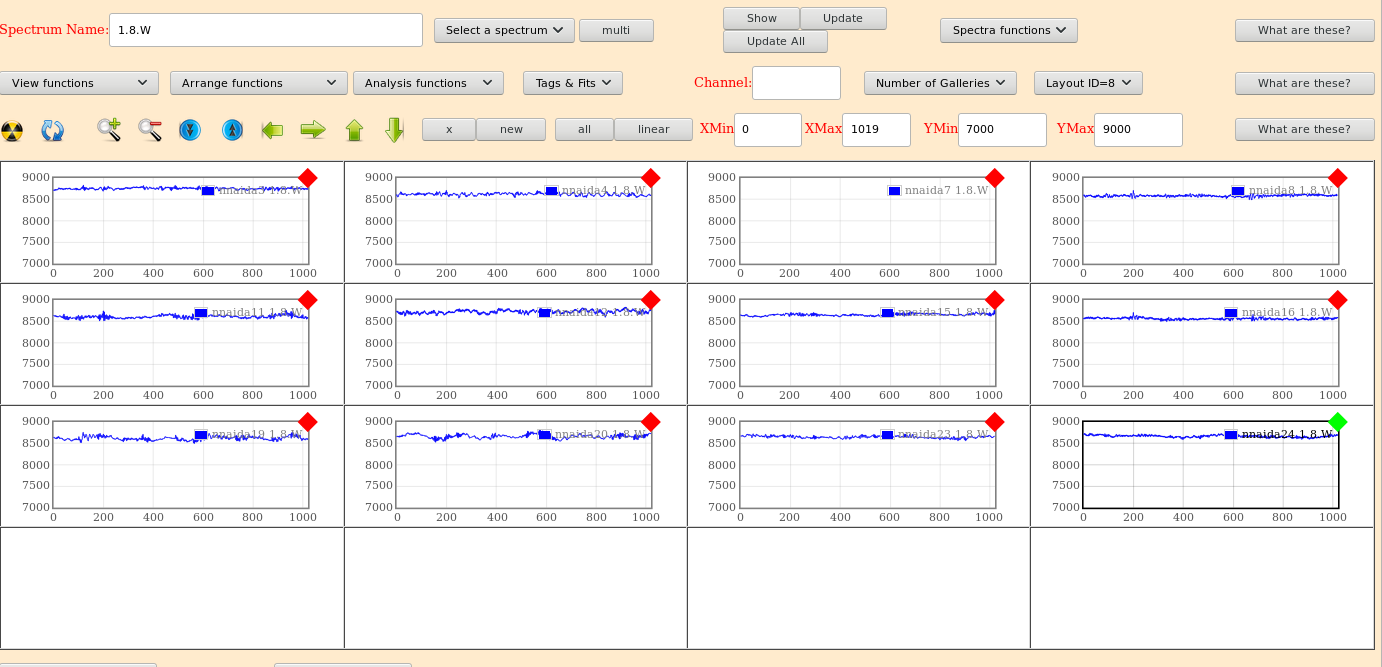Open the Spectra functions dropdown
The image size is (1382, 667).
tap(1008, 30)
